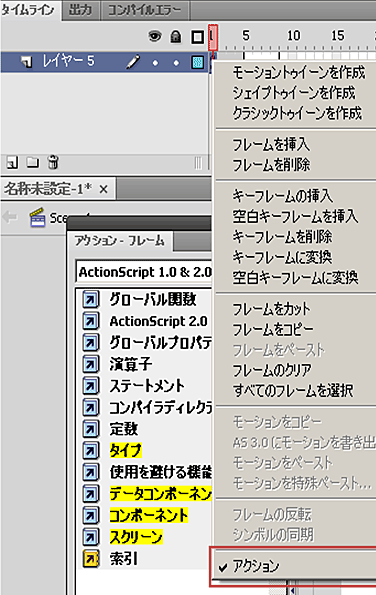This screenshot has height=595, width=376.
Task: Click the trash can icon to delete layer
Action: tap(53, 162)
